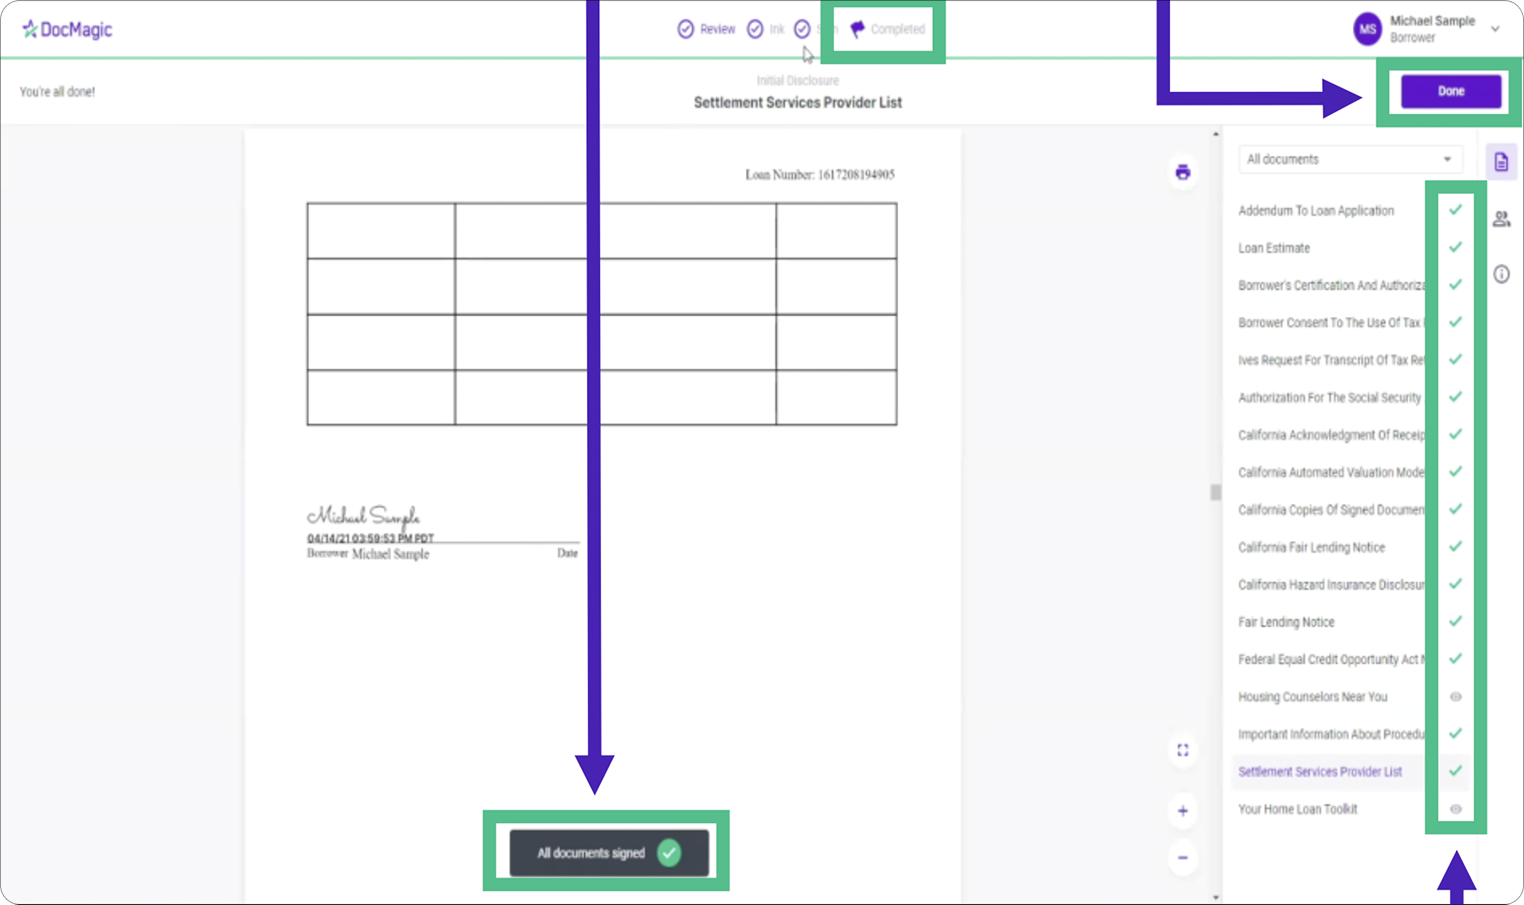Click the DocMagic logo

pyautogui.click(x=67, y=30)
